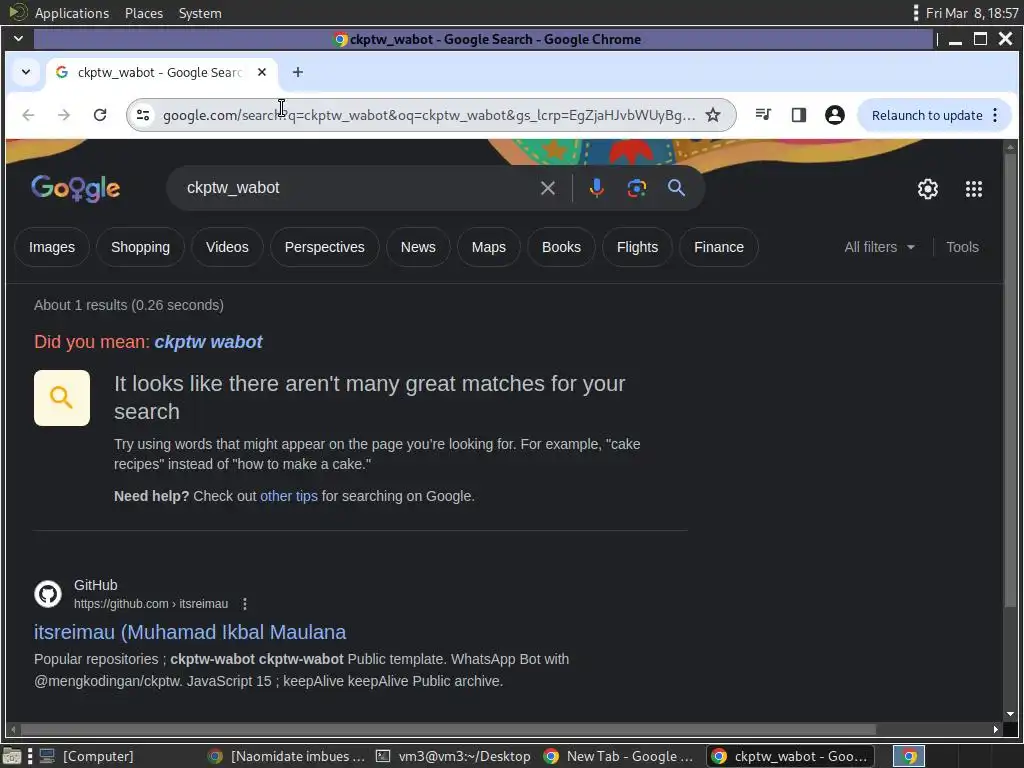Filter results by News

418,247
